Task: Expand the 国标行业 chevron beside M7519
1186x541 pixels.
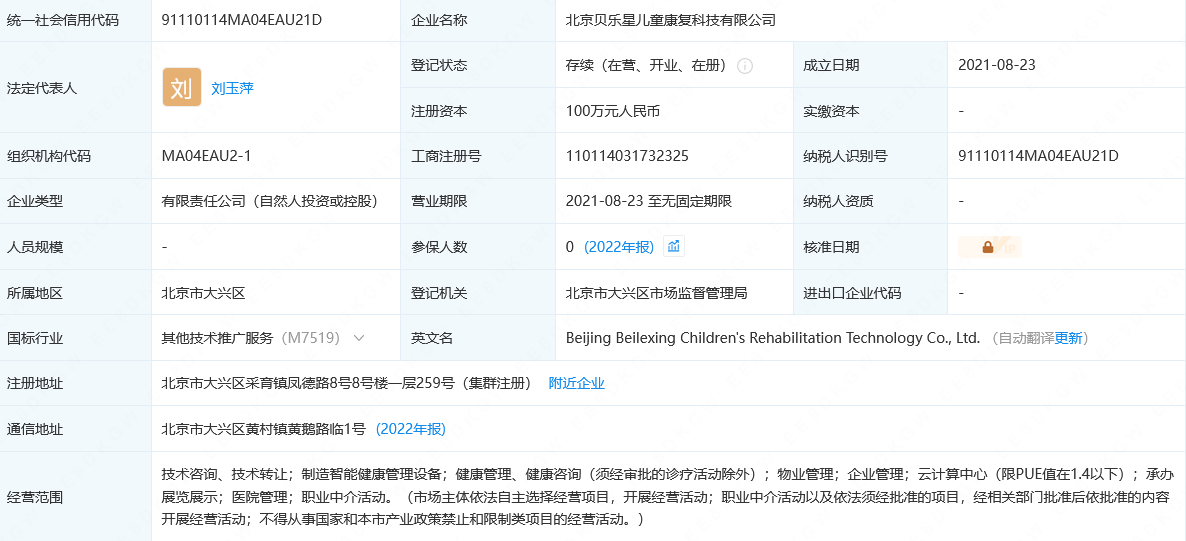Action: tap(359, 337)
